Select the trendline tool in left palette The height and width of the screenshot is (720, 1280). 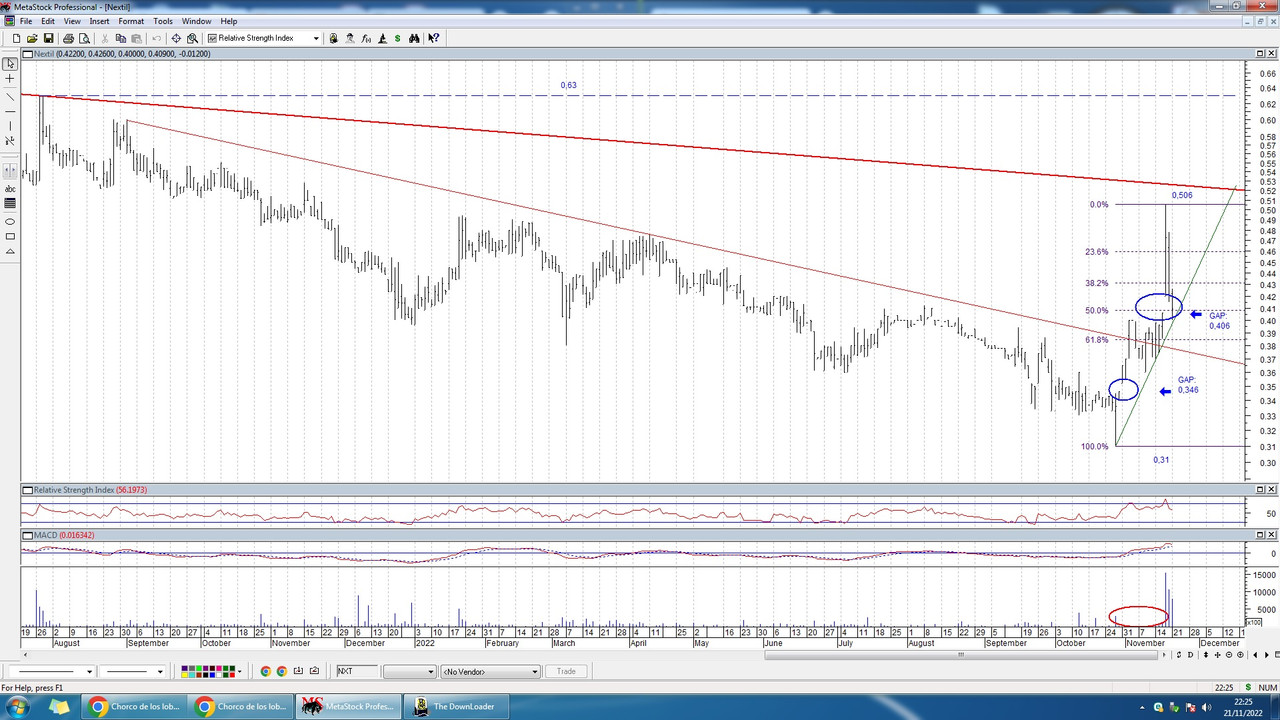point(10,96)
